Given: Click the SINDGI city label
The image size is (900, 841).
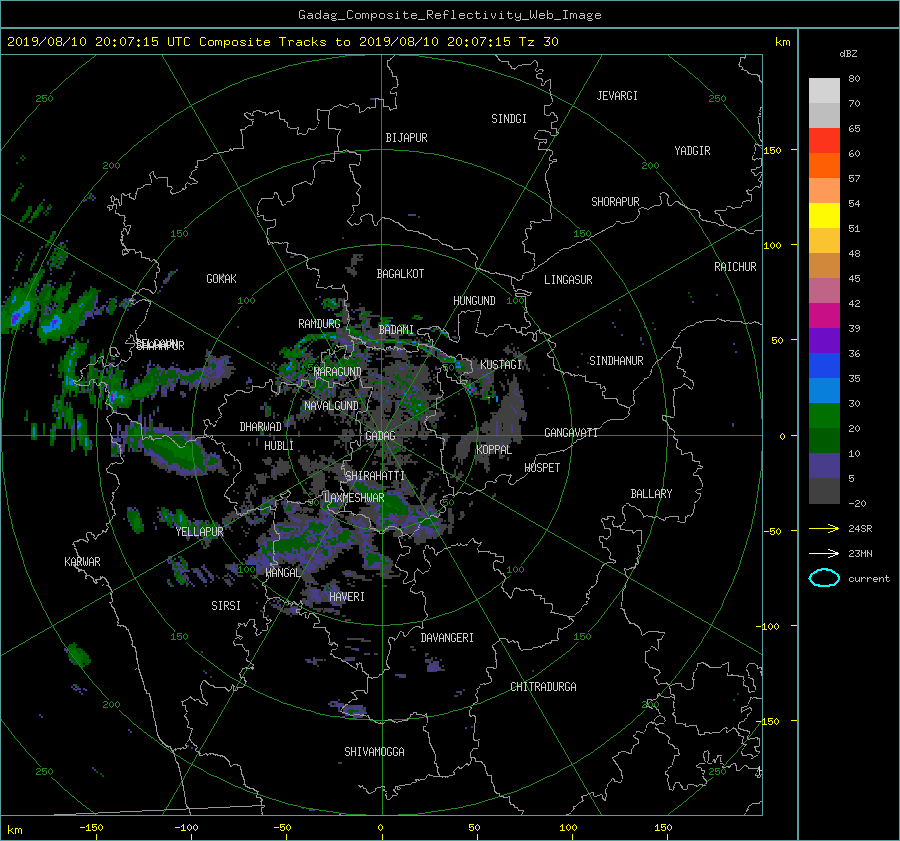Looking at the screenshot, I should click(509, 119).
